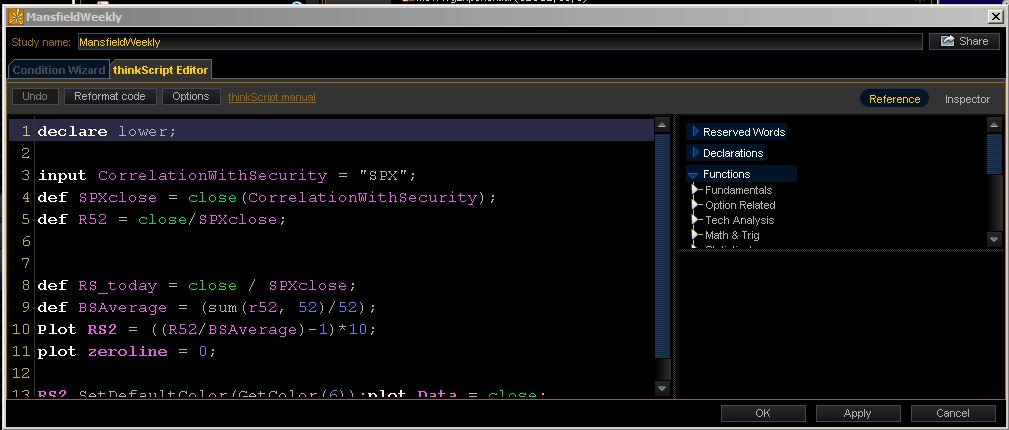This screenshot has height=430, width=1009.
Task: Open the thinkScript manual link
Action: 271,97
